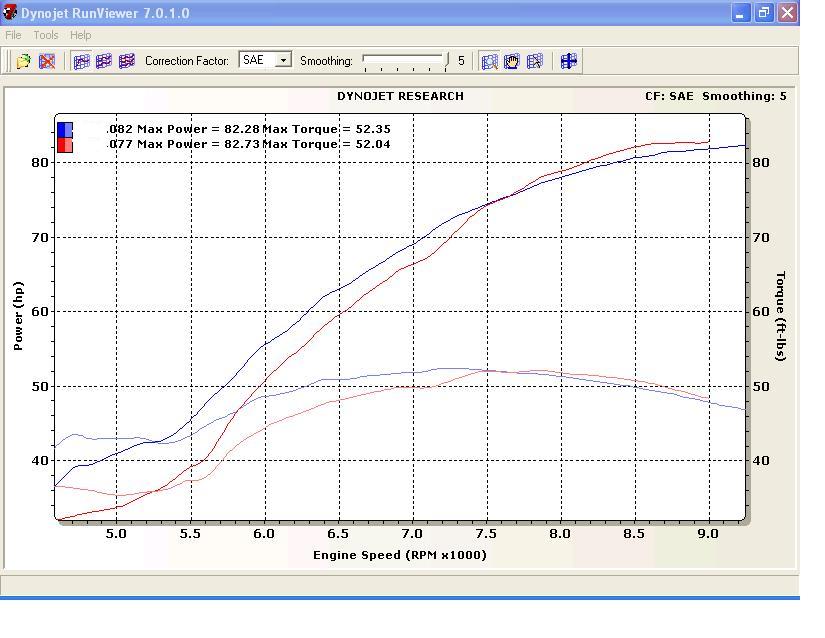Select the third graph view mode icon
This screenshot has height=638, width=825.
click(126, 61)
